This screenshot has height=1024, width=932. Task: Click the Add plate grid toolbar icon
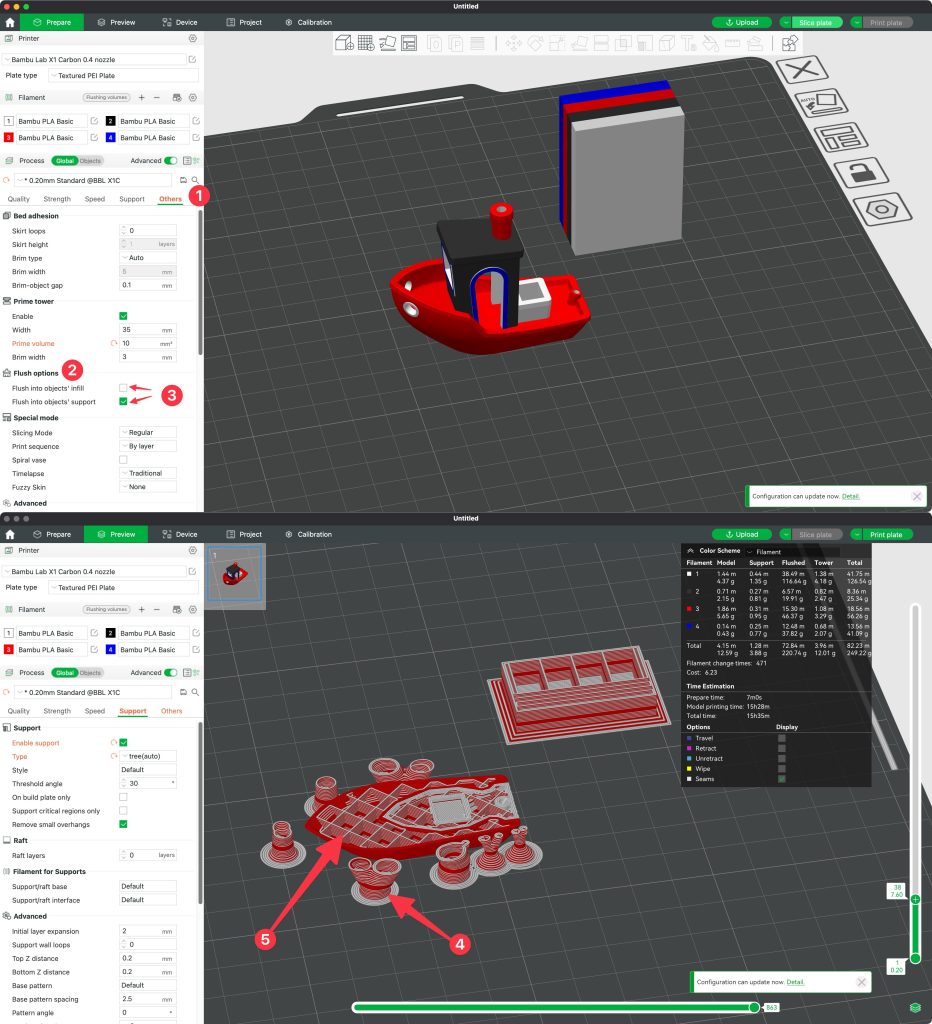click(365, 43)
